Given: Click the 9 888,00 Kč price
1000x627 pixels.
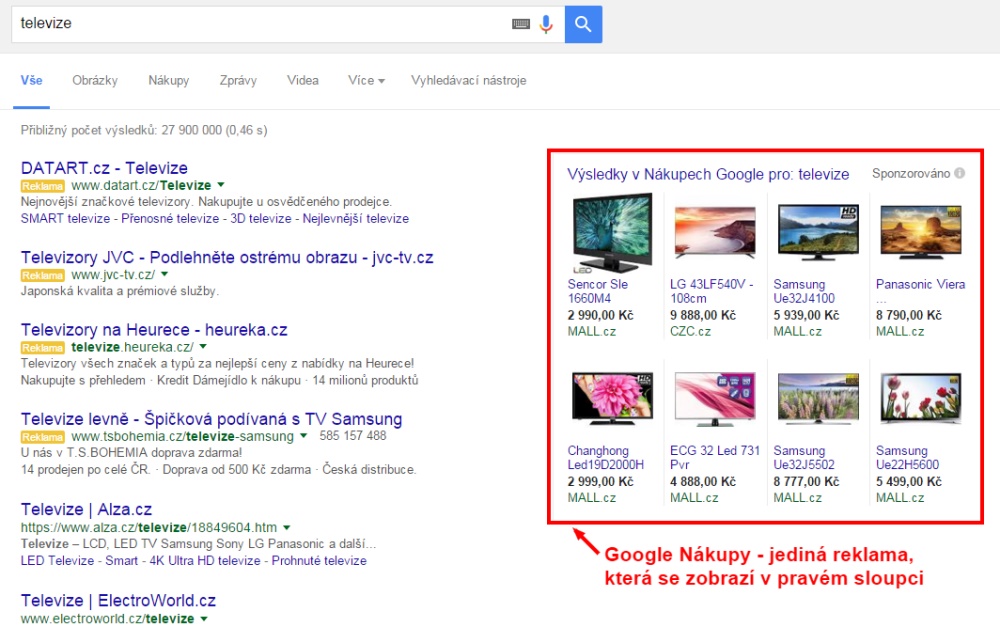Looking at the screenshot, I should [x=703, y=315].
